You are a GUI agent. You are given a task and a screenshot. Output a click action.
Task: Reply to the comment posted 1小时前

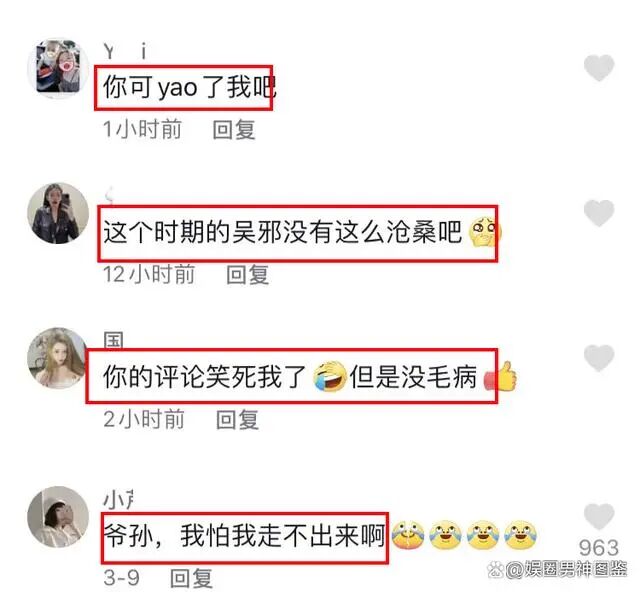click(234, 130)
